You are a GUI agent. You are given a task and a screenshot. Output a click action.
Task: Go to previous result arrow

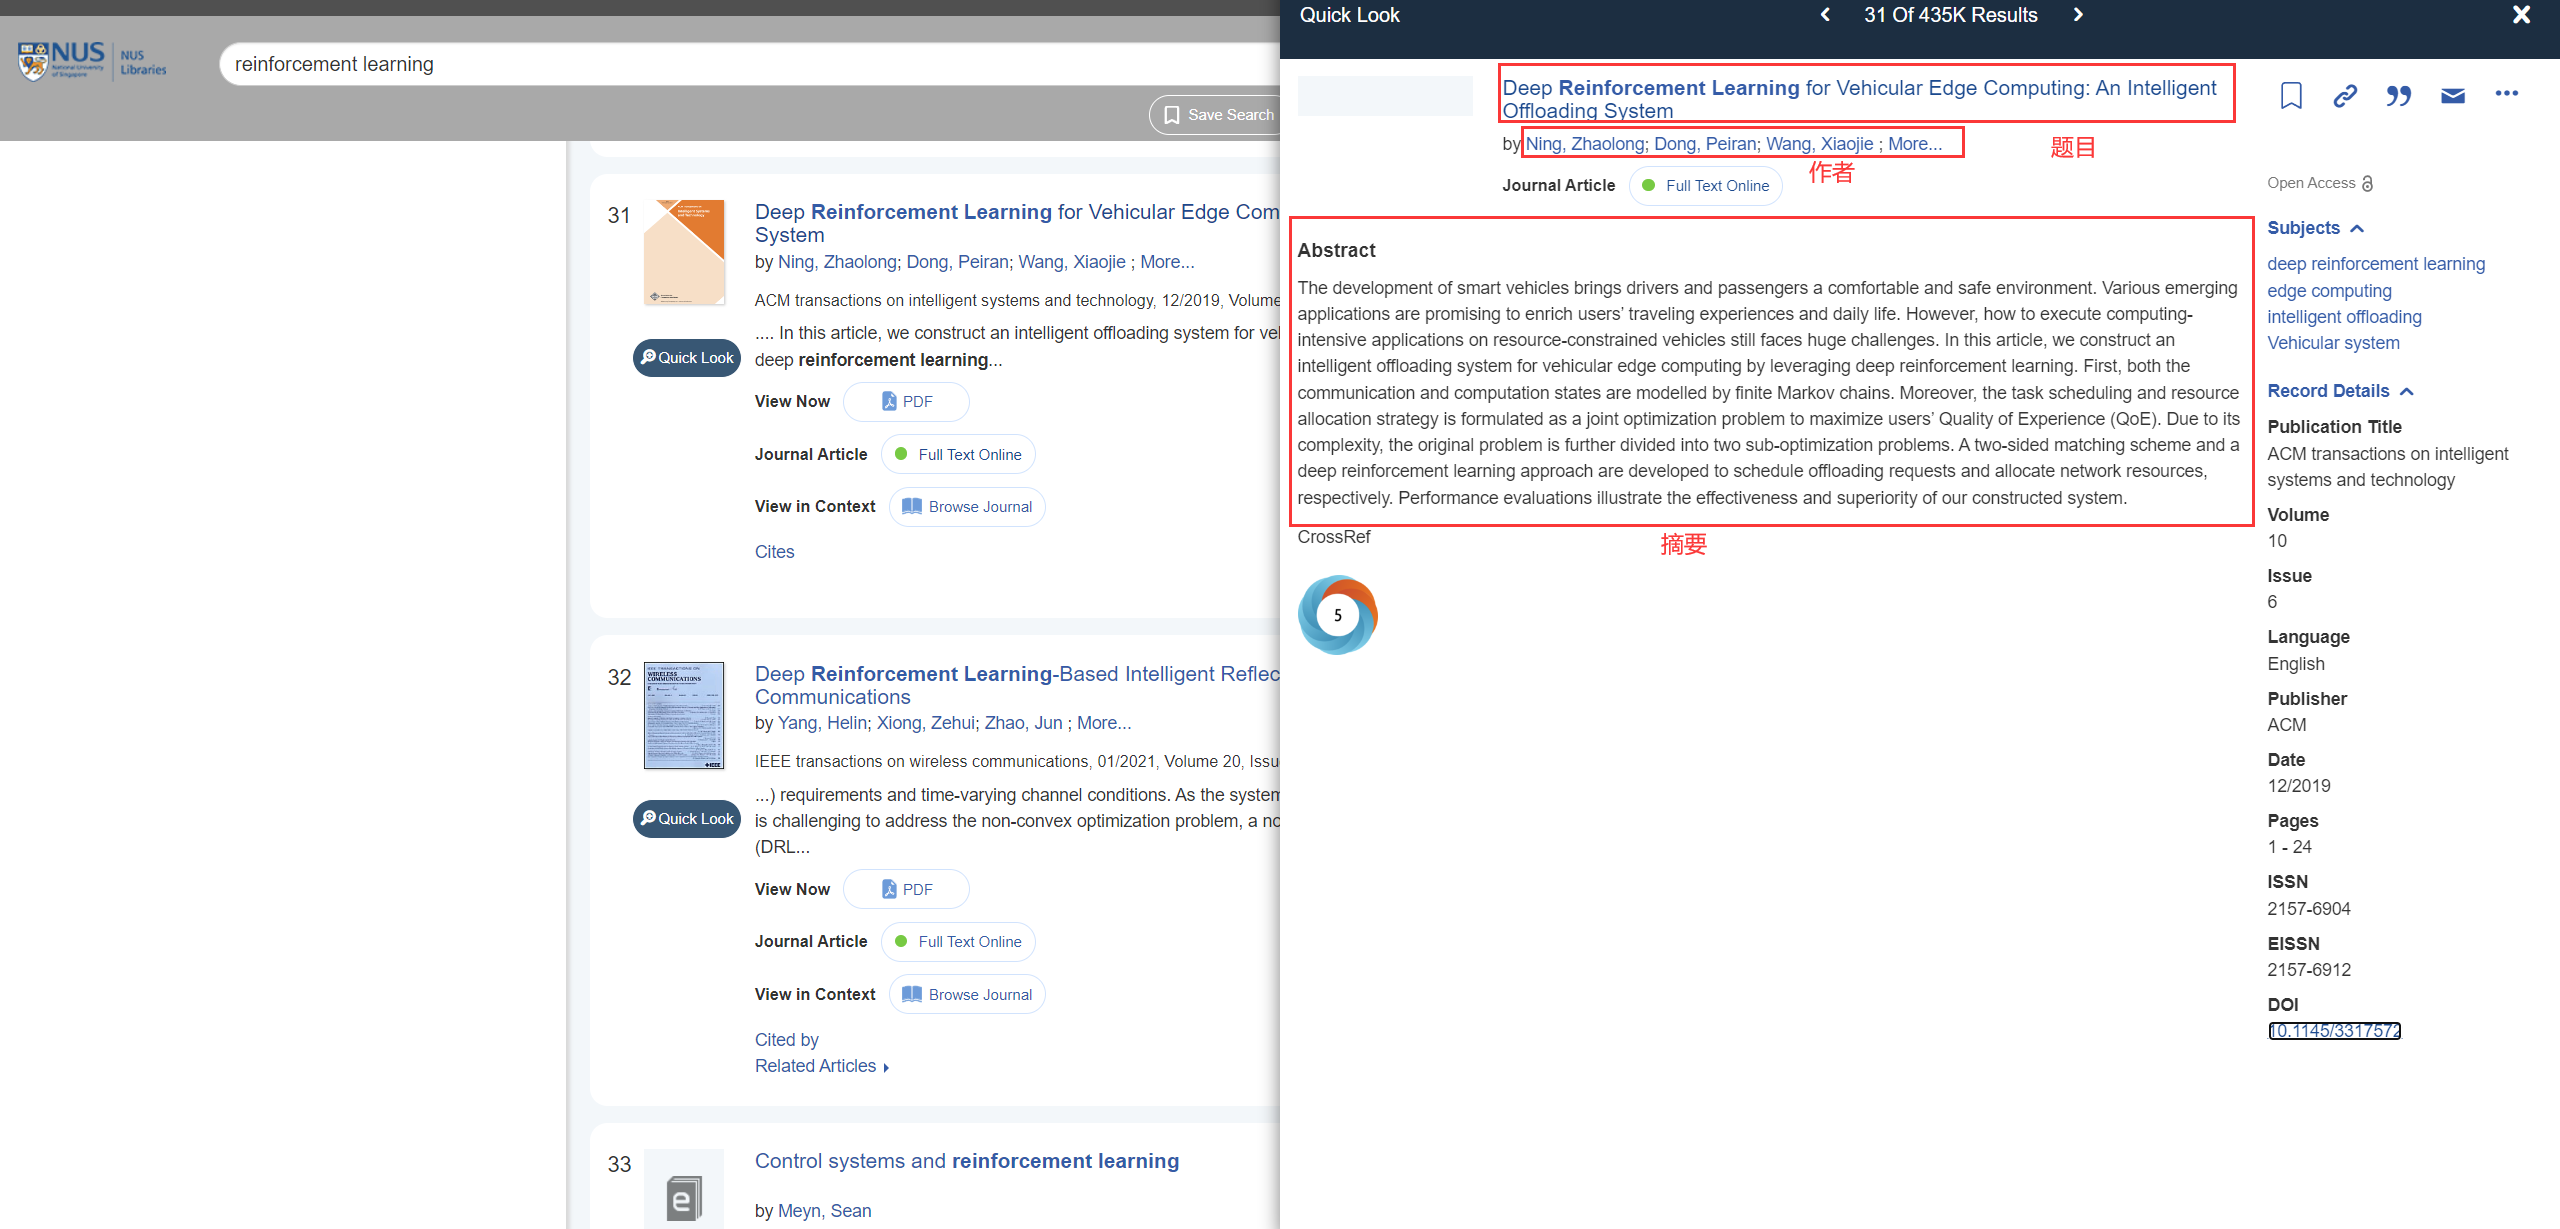pyautogui.click(x=1825, y=15)
